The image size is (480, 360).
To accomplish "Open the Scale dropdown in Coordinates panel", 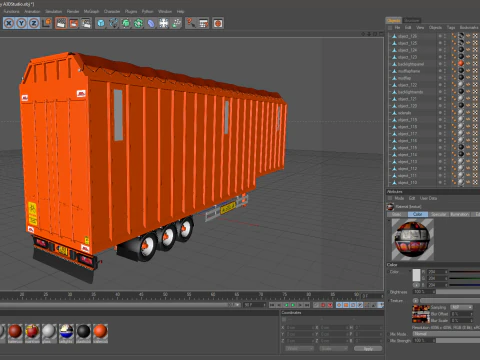I will pyautogui.click(x=333, y=349).
